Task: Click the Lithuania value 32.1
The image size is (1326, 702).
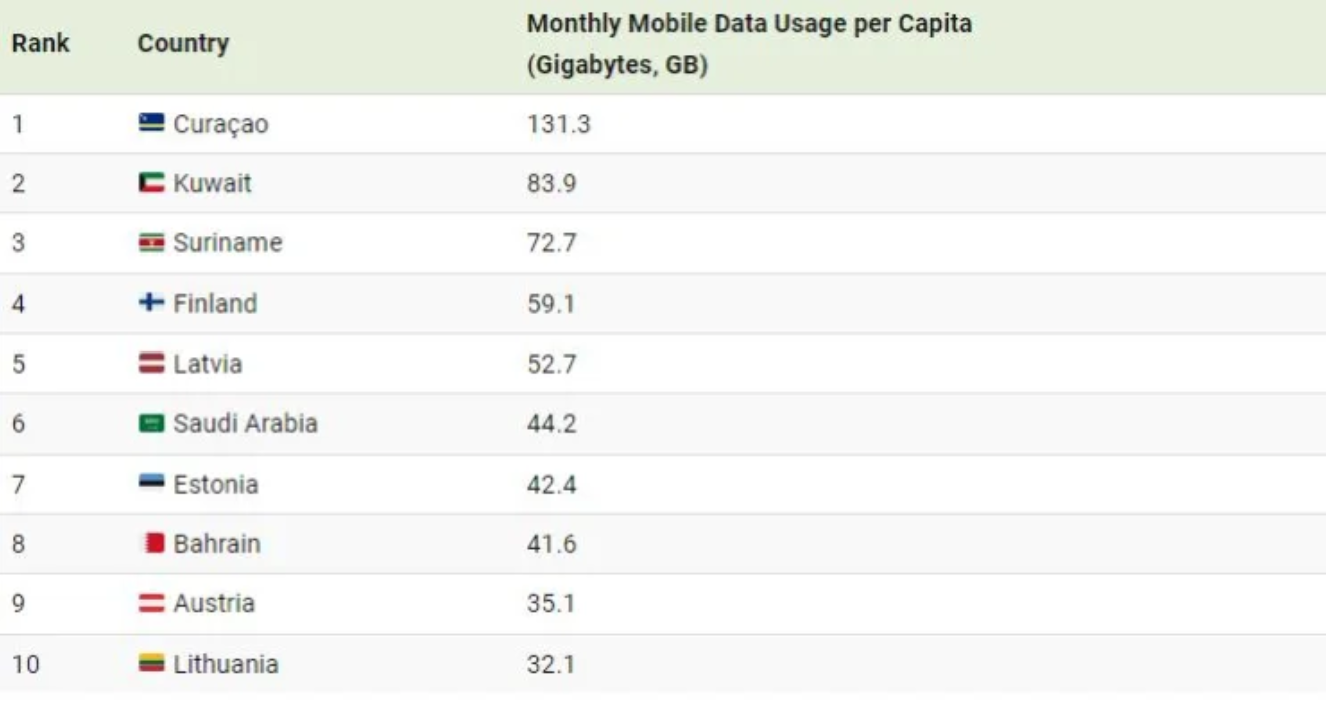Action: point(551,665)
